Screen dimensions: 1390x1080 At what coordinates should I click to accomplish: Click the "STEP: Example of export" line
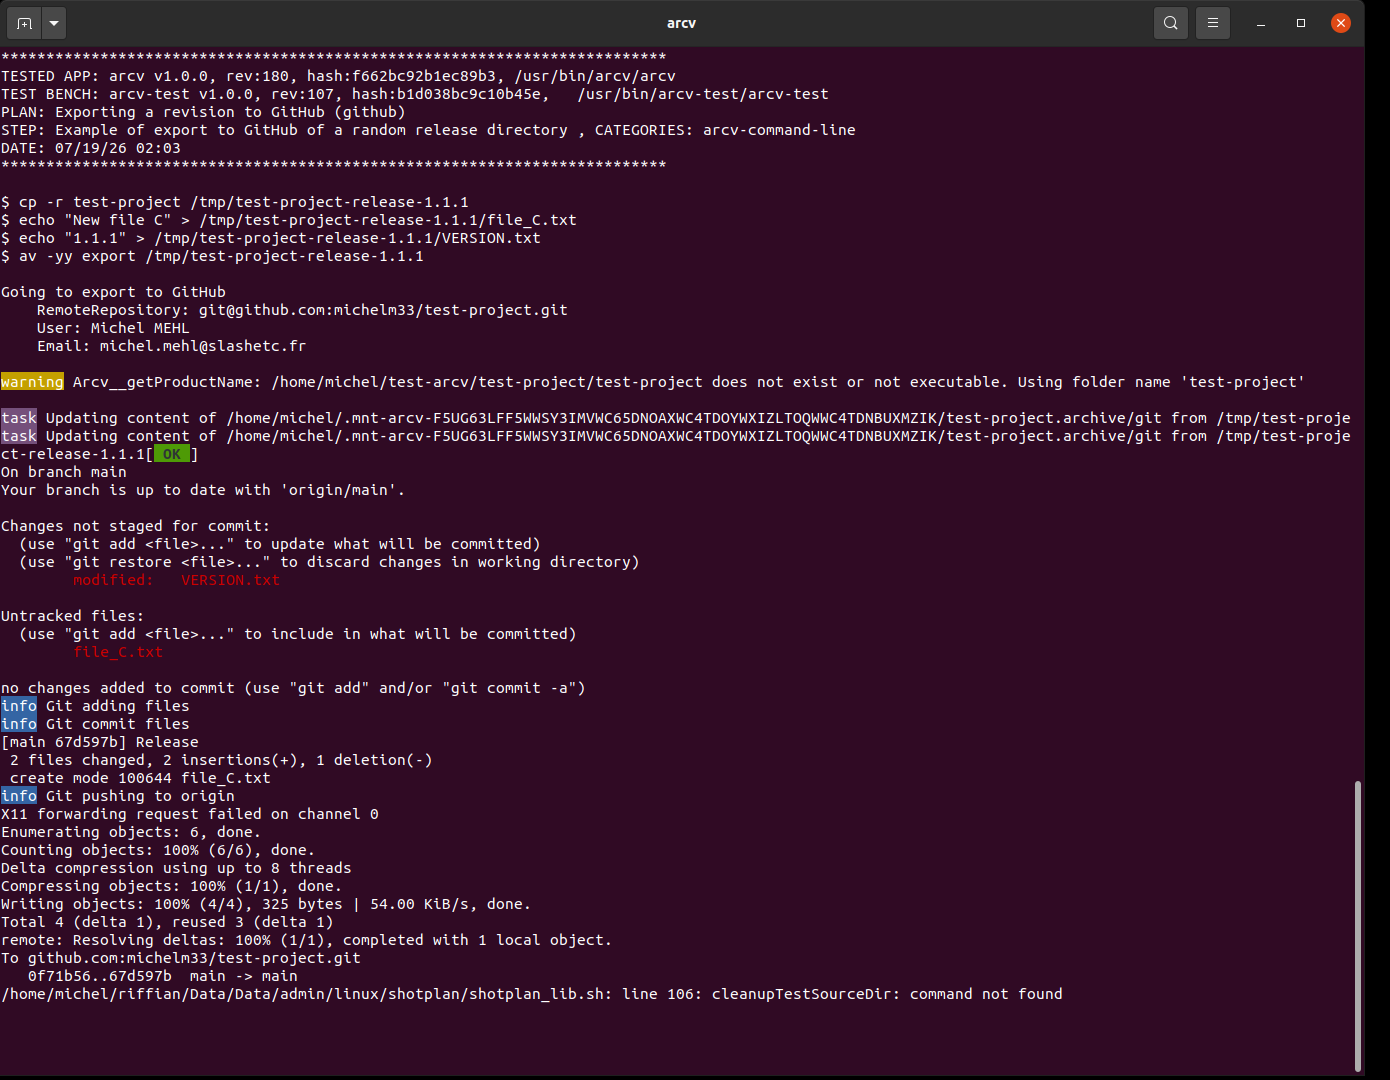pyautogui.click(x=428, y=130)
